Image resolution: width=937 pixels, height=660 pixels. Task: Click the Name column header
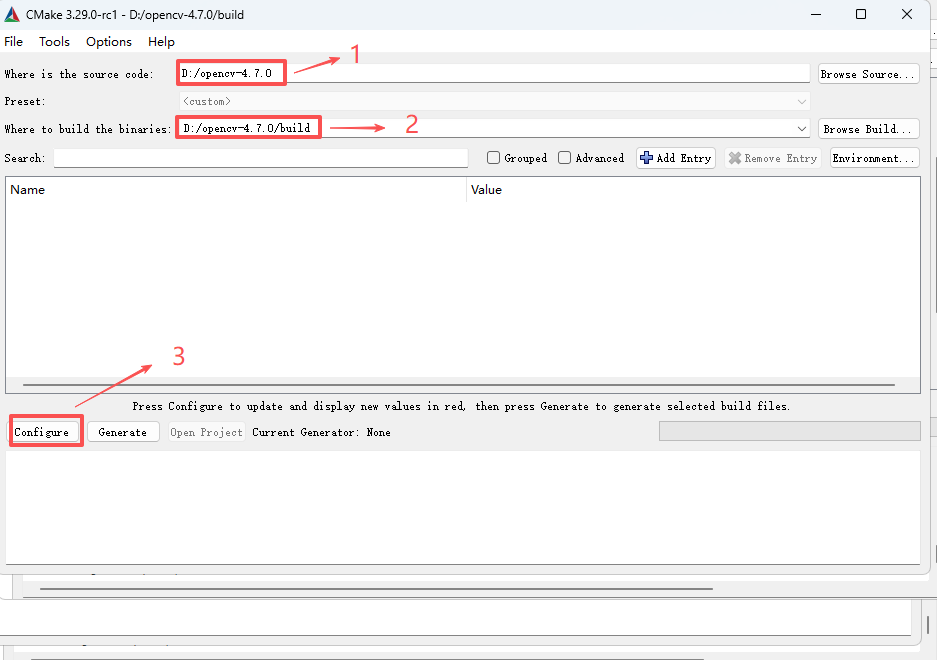[236, 190]
